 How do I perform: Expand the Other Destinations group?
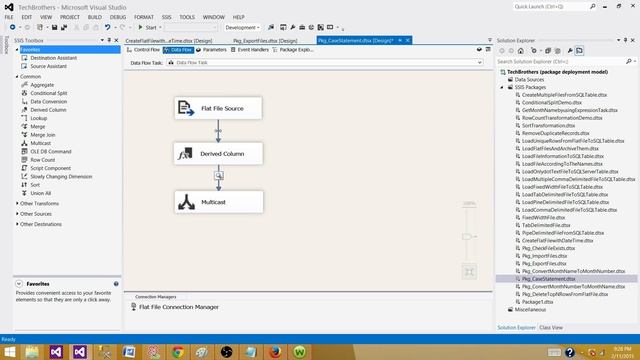[17, 224]
